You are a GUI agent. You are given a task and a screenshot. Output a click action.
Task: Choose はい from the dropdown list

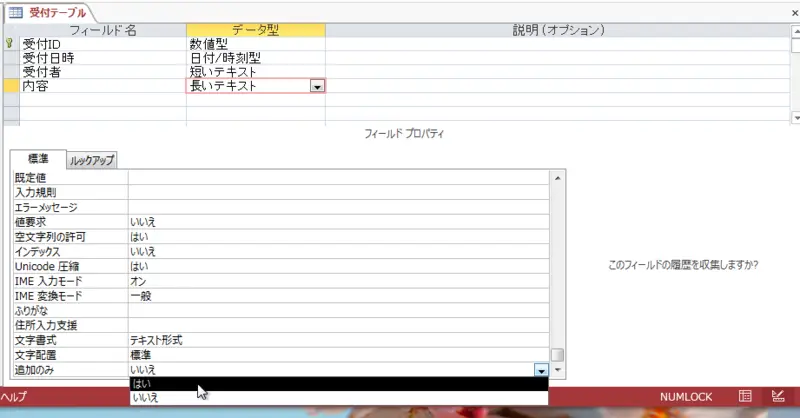[x=340, y=384]
